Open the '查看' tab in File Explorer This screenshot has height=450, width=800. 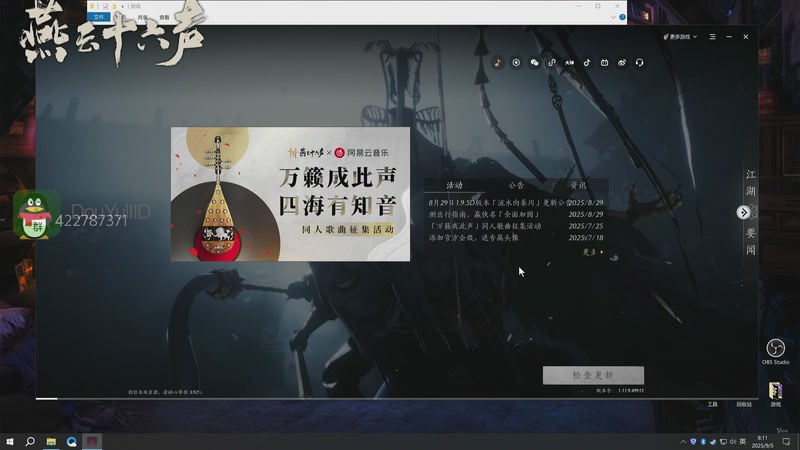click(x=164, y=17)
